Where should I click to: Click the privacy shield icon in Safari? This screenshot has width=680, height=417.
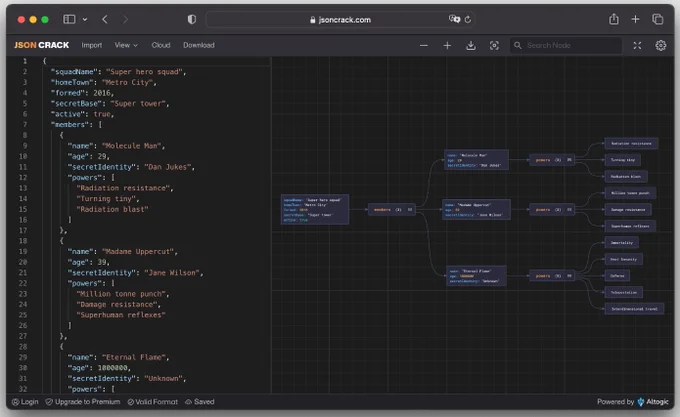point(192,19)
